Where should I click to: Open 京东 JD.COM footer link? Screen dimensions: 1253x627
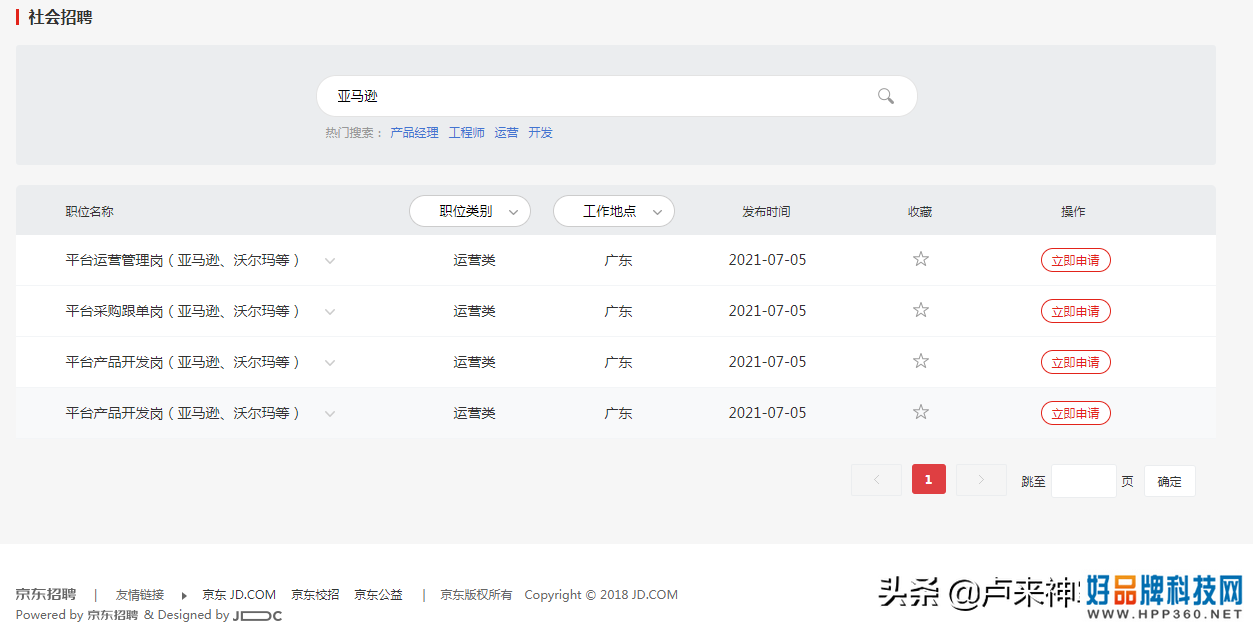[x=239, y=594]
